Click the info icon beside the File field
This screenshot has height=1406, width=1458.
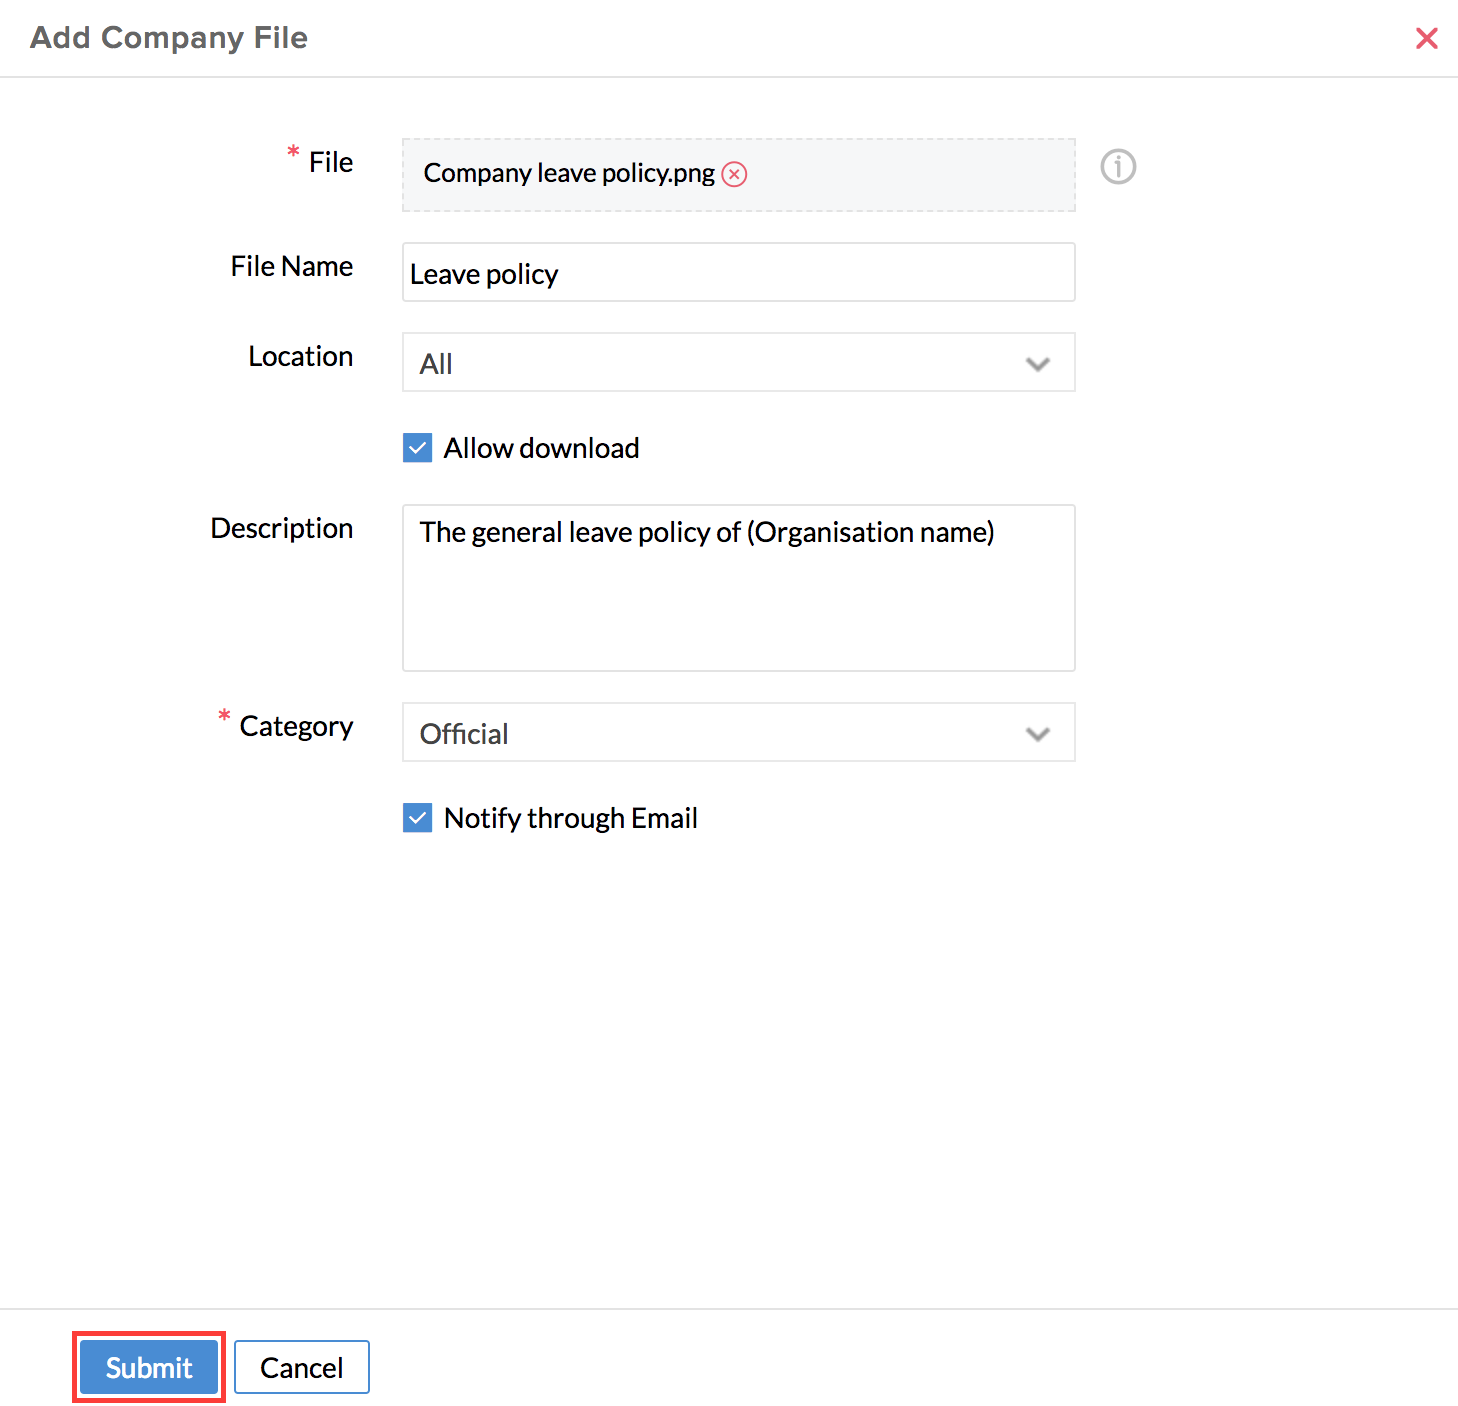(x=1118, y=166)
